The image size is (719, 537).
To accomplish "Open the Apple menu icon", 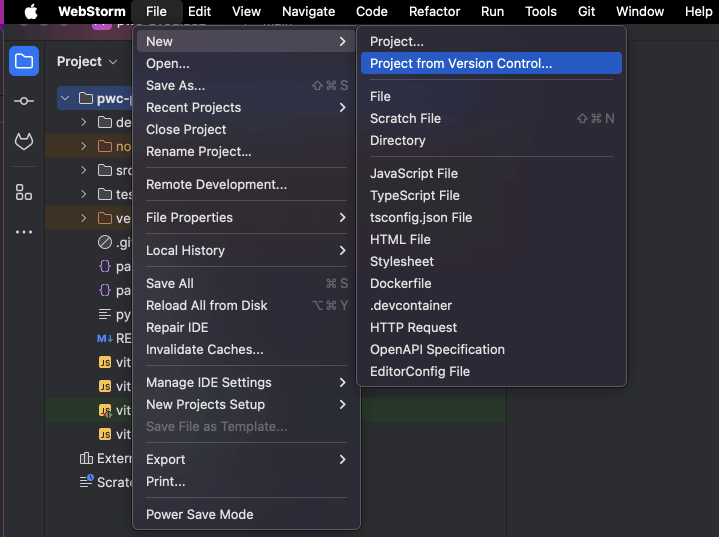I will click(x=30, y=12).
